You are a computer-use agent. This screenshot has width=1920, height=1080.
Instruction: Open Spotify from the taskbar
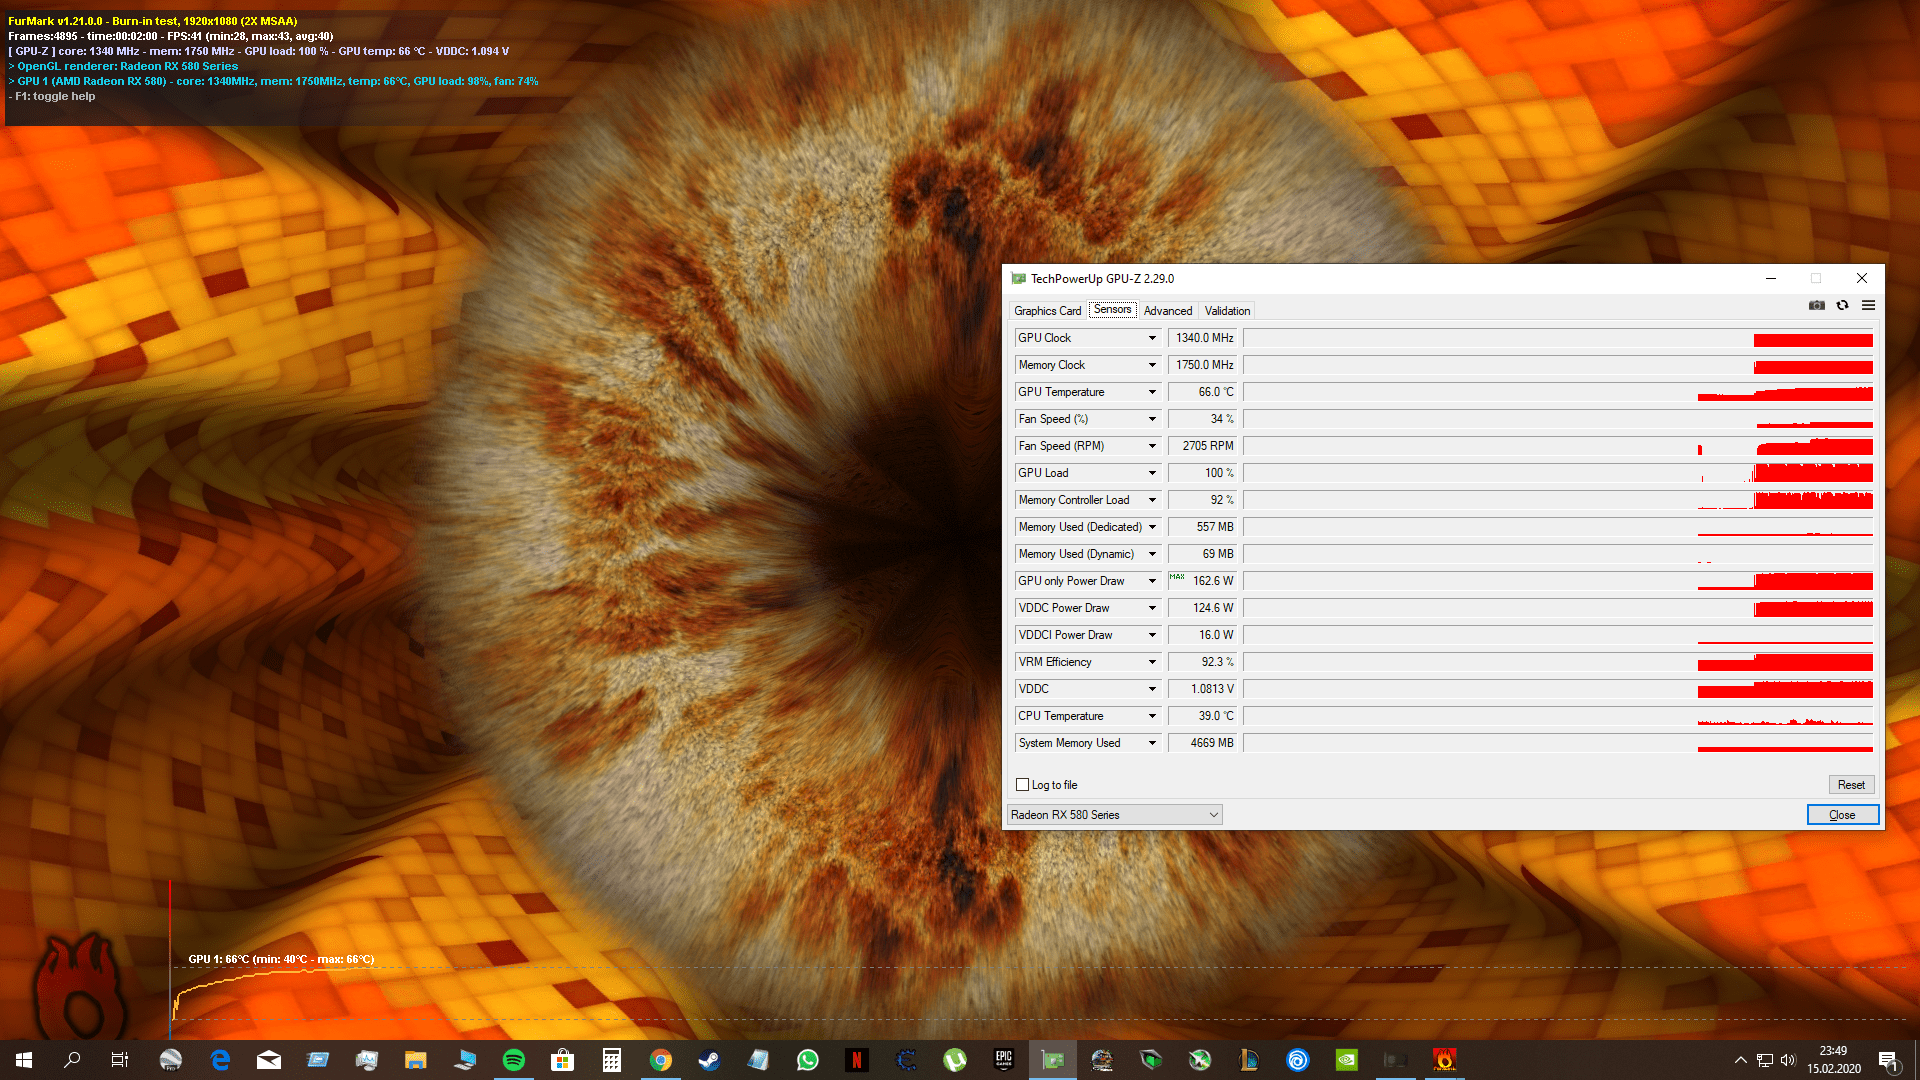tap(514, 1060)
